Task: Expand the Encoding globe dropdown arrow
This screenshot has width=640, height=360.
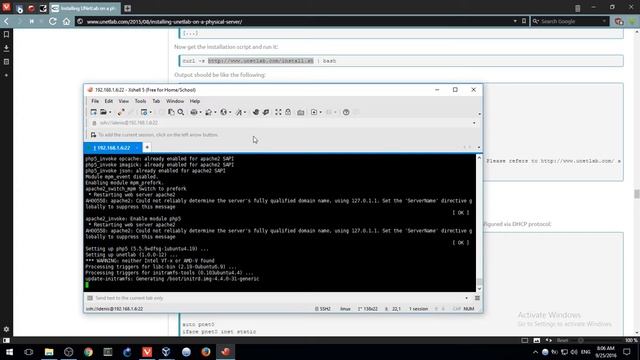Action: 230,112
